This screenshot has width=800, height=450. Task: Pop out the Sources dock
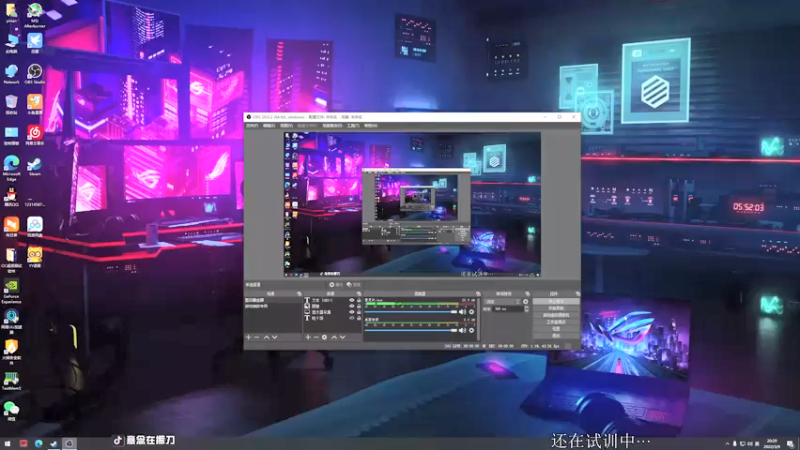click(359, 294)
